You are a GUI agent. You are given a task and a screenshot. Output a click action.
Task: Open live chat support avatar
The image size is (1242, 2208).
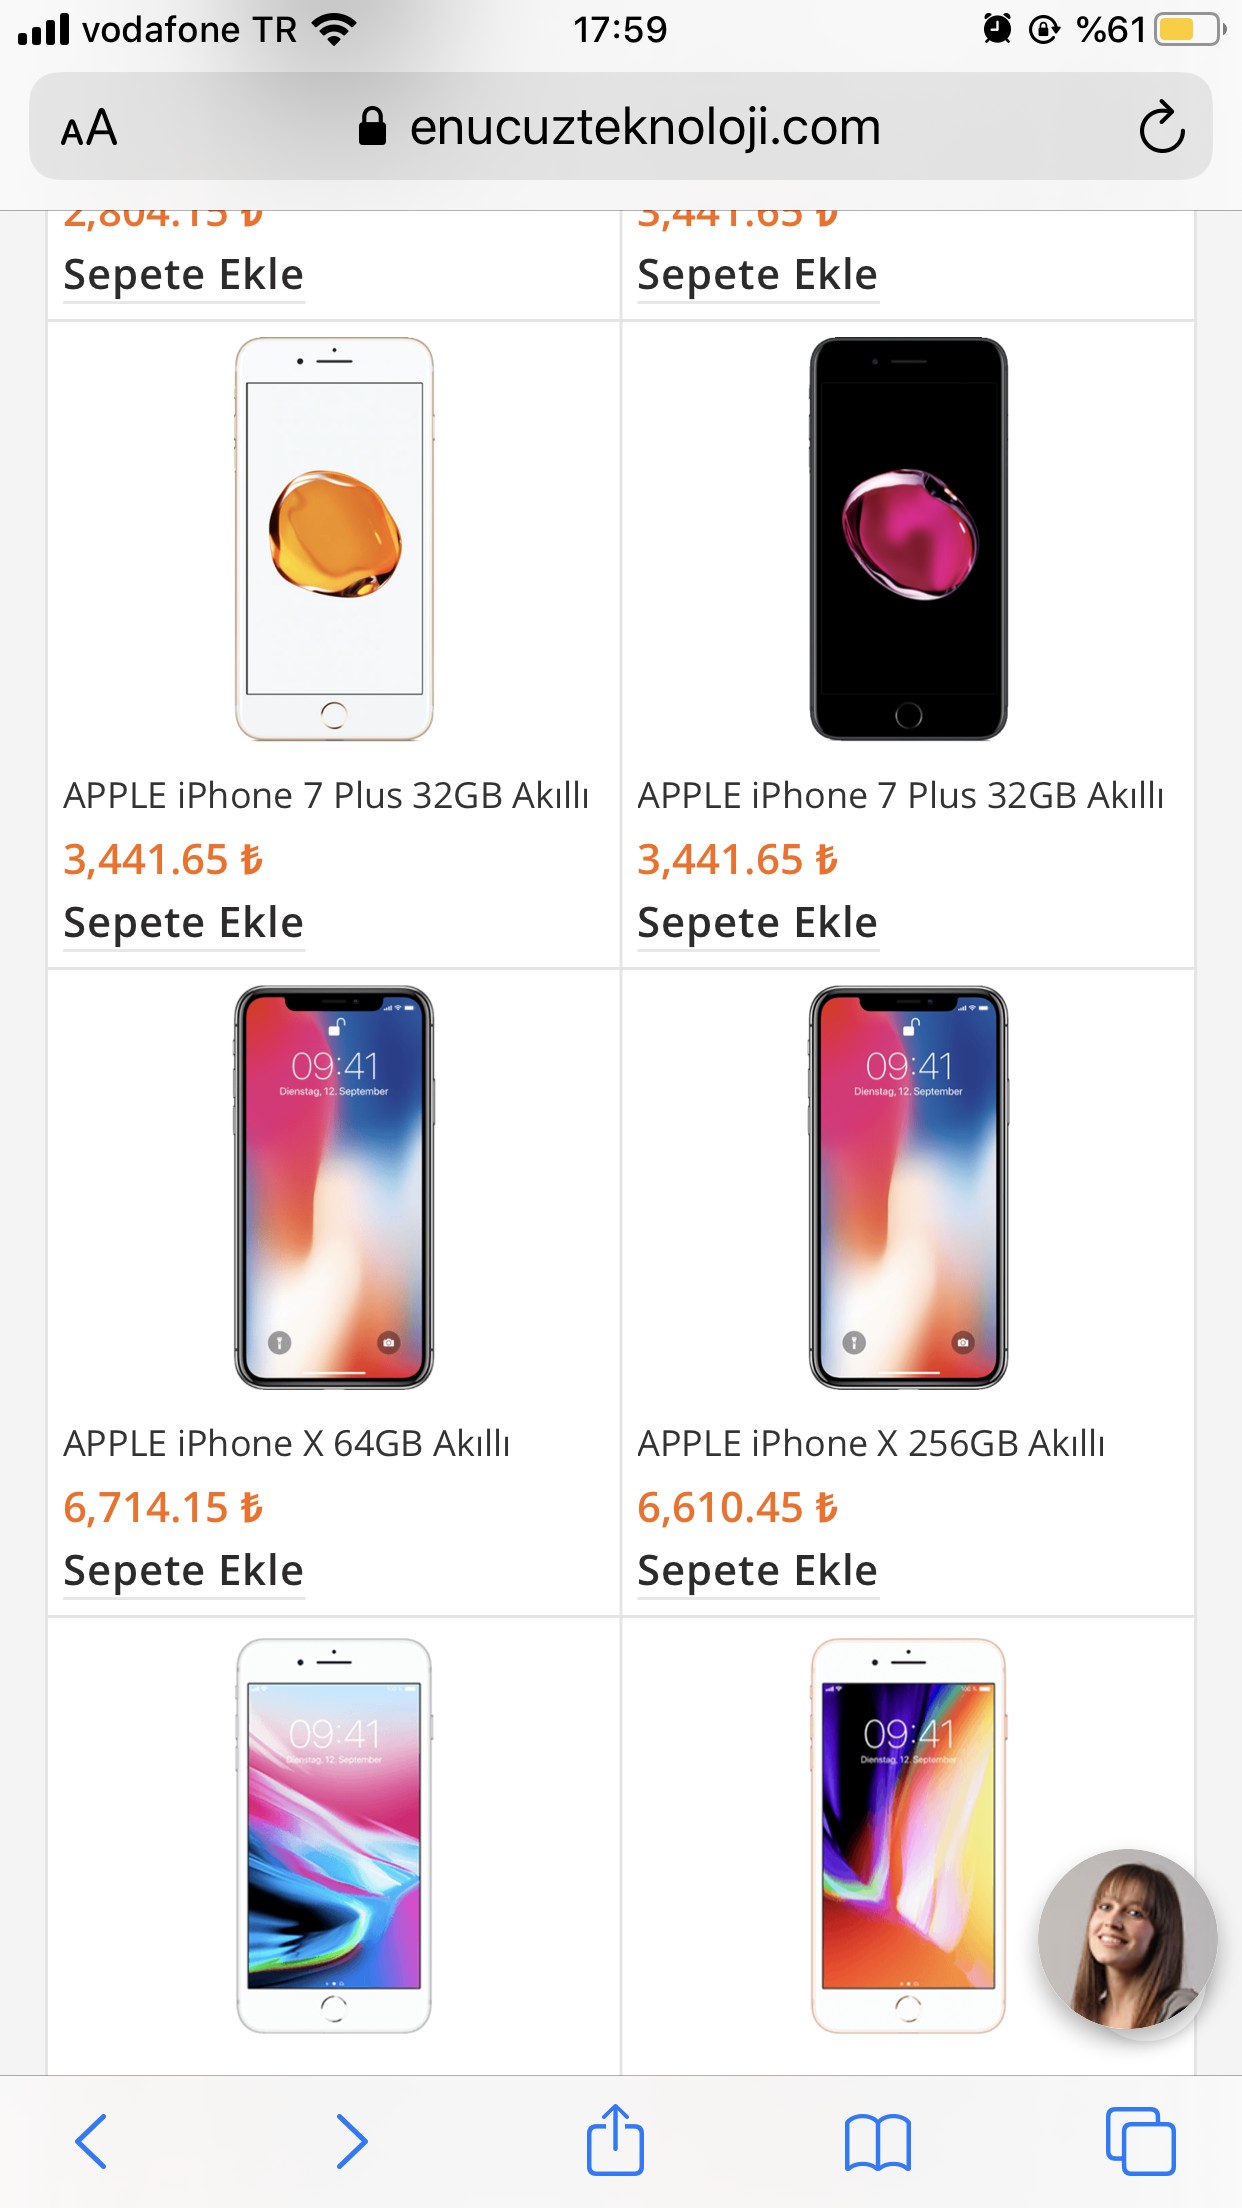[x=1127, y=1938]
